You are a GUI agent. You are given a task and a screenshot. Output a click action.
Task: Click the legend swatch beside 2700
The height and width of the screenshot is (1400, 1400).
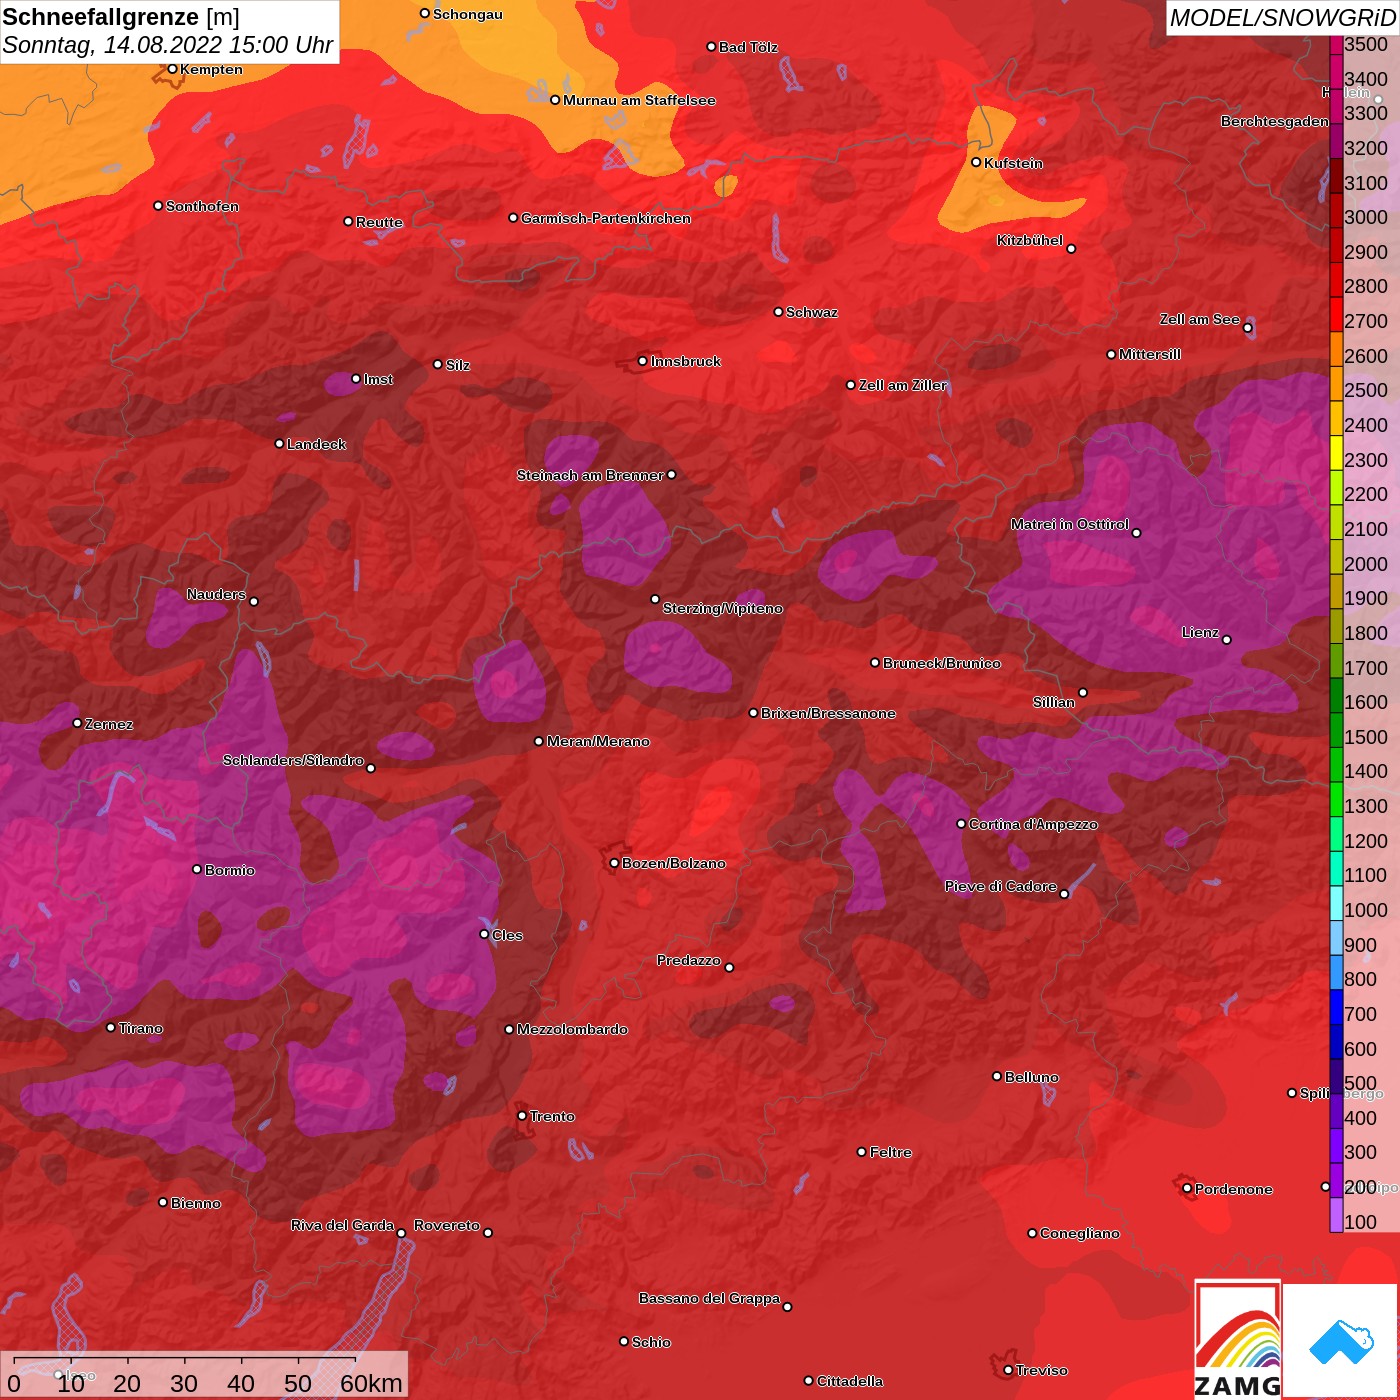click(x=1336, y=314)
